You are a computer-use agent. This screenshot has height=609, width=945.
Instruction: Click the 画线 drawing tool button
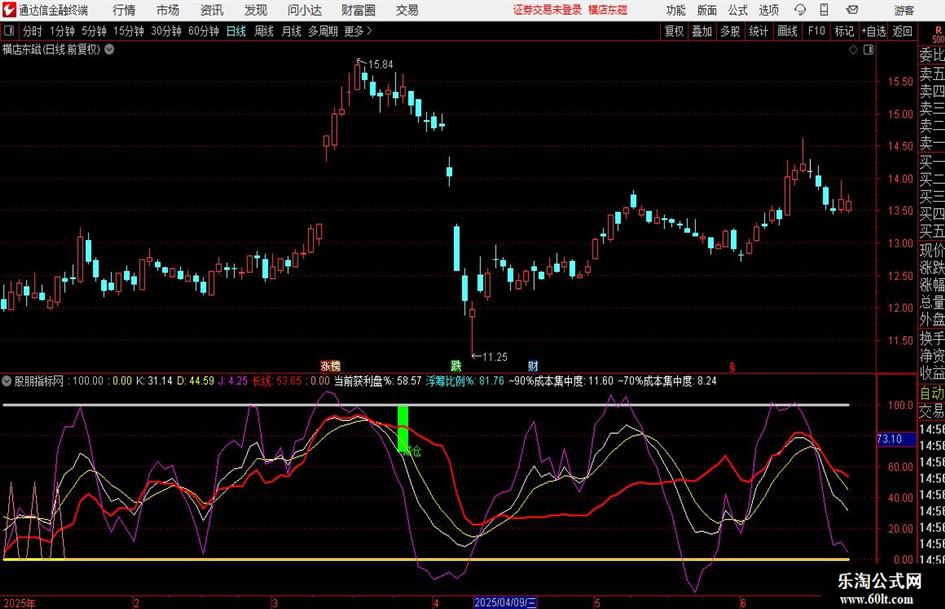tap(788, 31)
